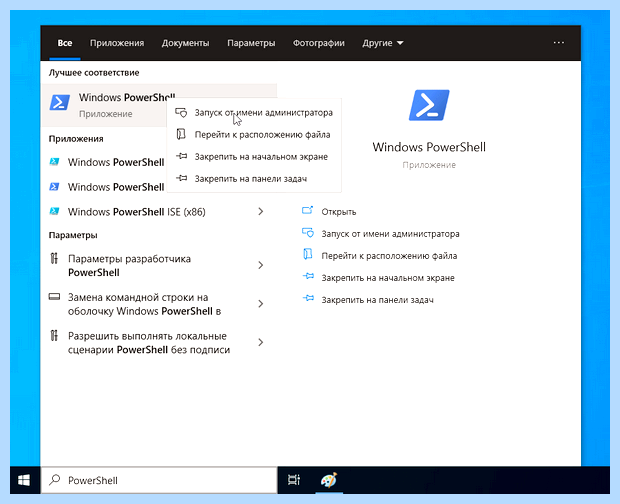Click the admin shield icon in preview pane
Image resolution: width=620 pixels, height=504 pixels.
[x=308, y=233]
